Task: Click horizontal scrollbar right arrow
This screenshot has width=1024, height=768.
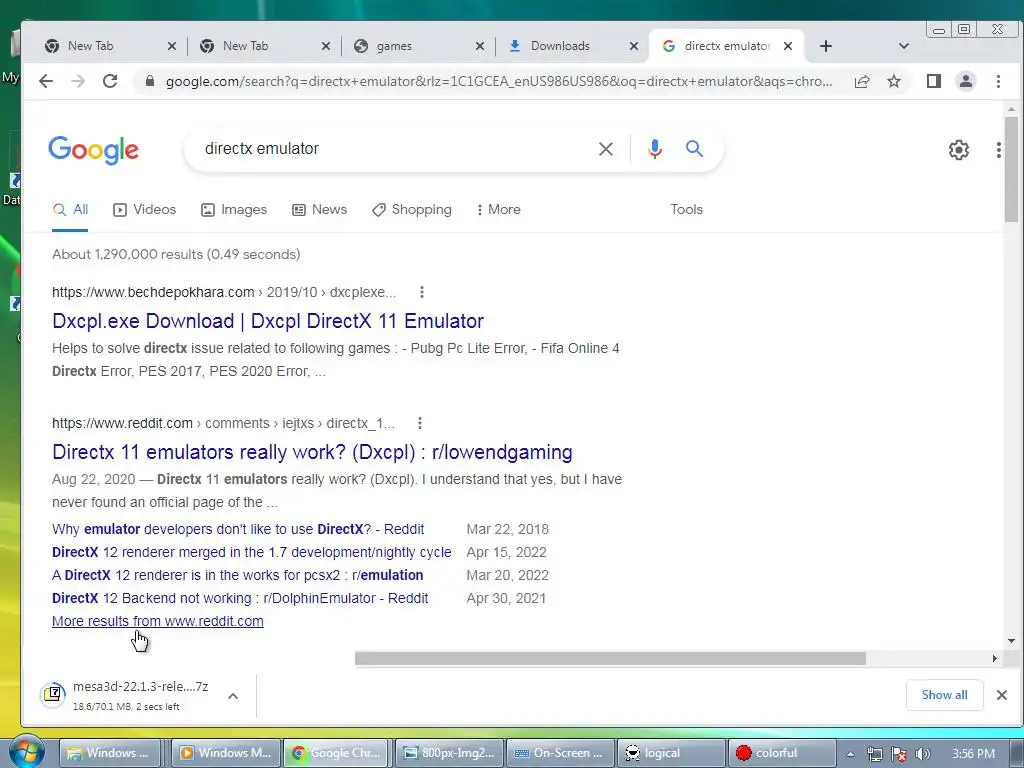Action: click(x=995, y=658)
